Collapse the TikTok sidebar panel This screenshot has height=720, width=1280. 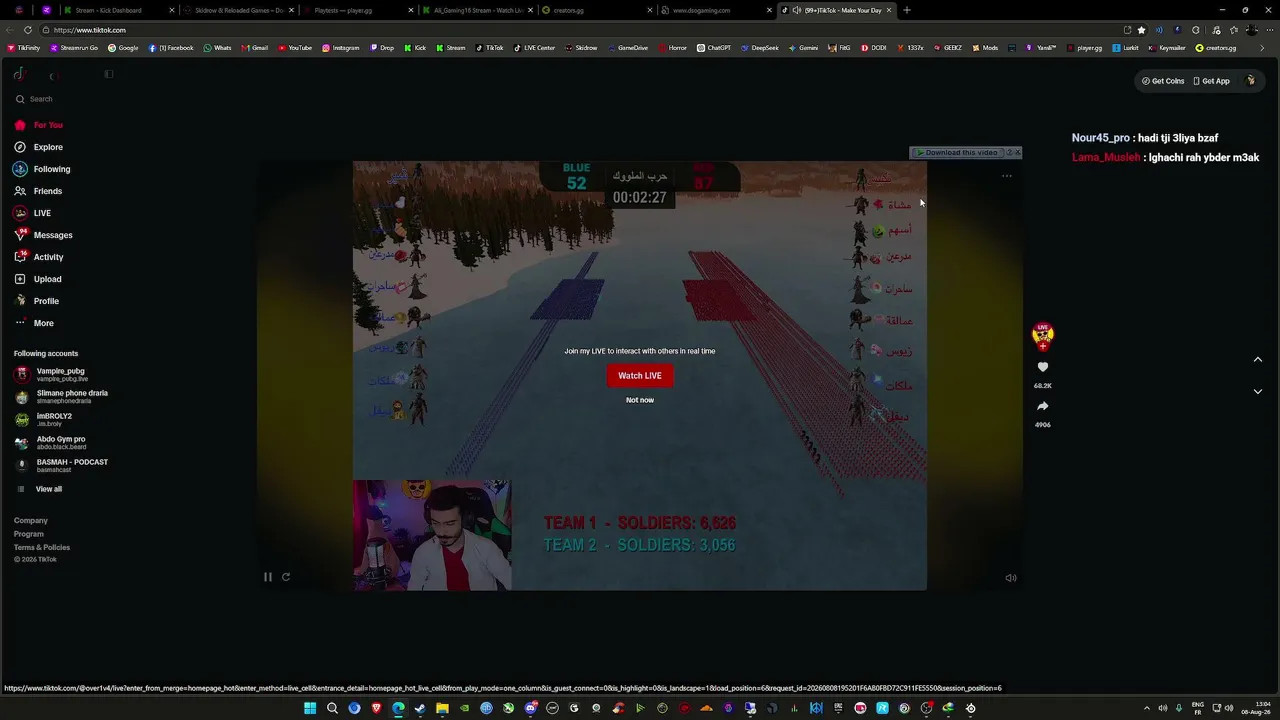pyautogui.click(x=109, y=74)
